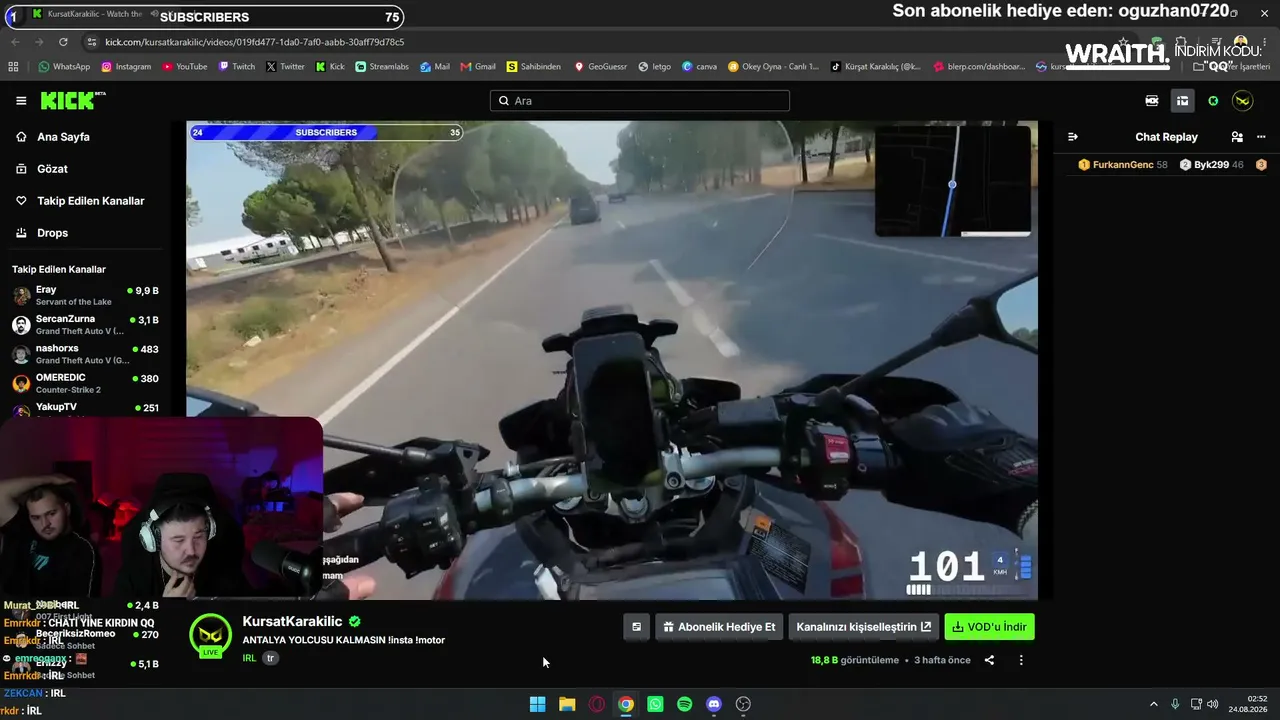
Task: Open the letgo bookmark
Action: (x=654, y=67)
